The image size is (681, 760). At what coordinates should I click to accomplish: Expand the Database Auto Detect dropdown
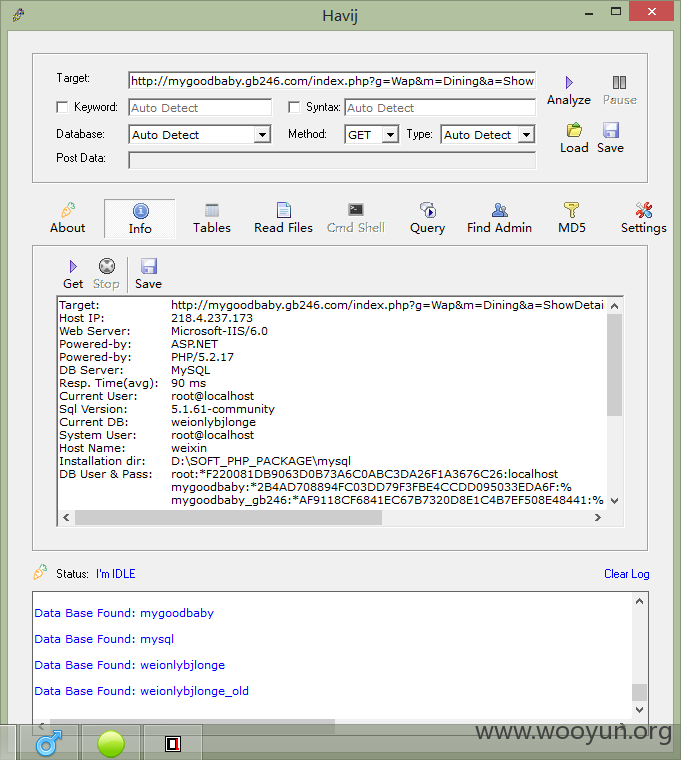pos(262,134)
